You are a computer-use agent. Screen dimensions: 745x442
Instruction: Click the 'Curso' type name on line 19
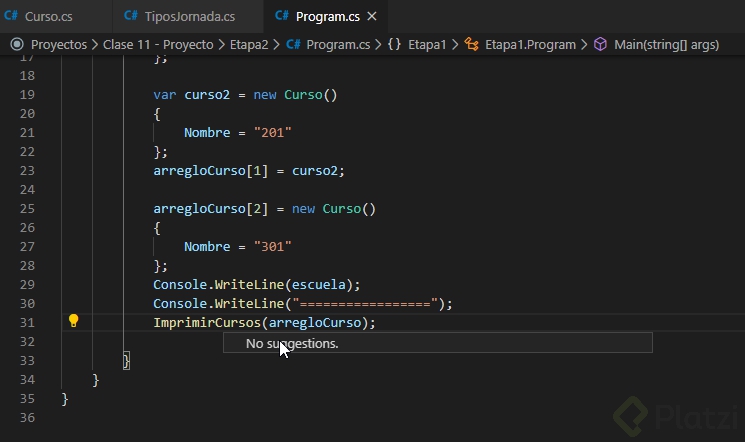[x=303, y=95]
